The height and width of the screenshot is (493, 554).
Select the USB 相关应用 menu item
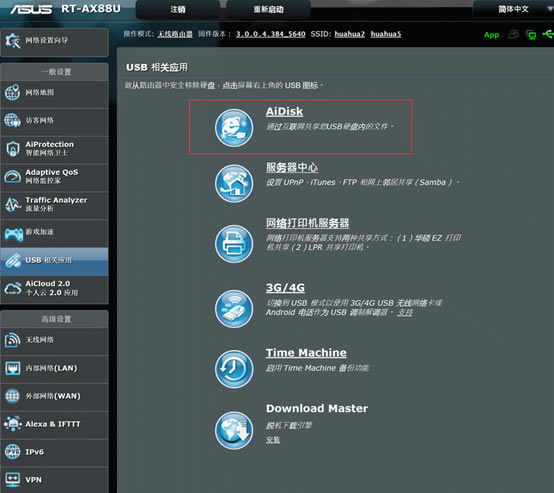tap(54, 261)
